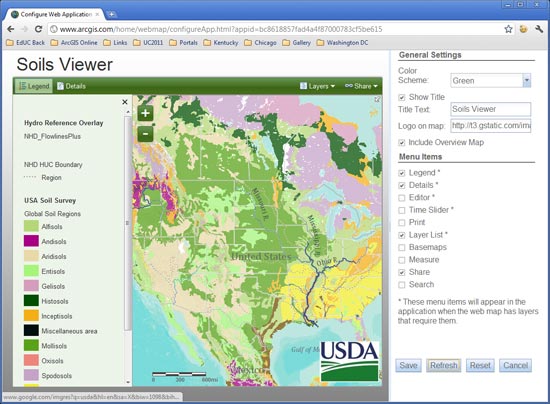Viewport: 550px width, 404px height.
Task: Open EdUC Back bookmark folder
Action: (26, 43)
